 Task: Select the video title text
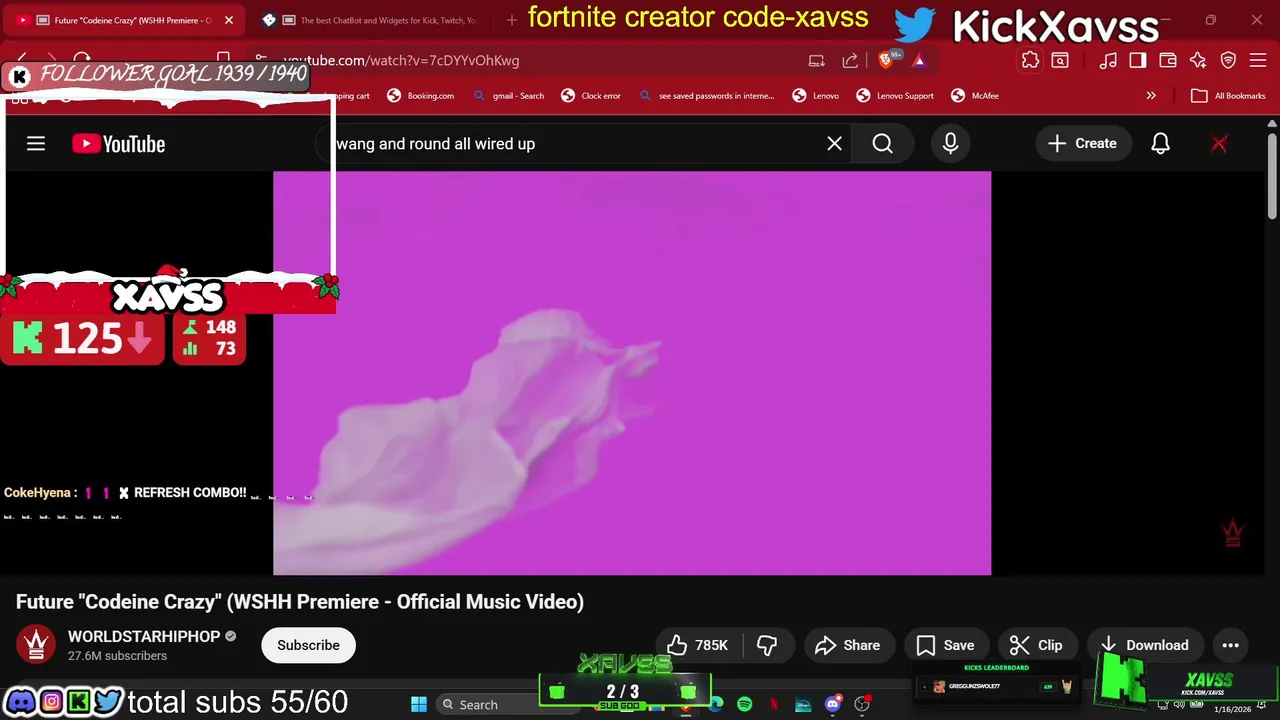pos(300,602)
